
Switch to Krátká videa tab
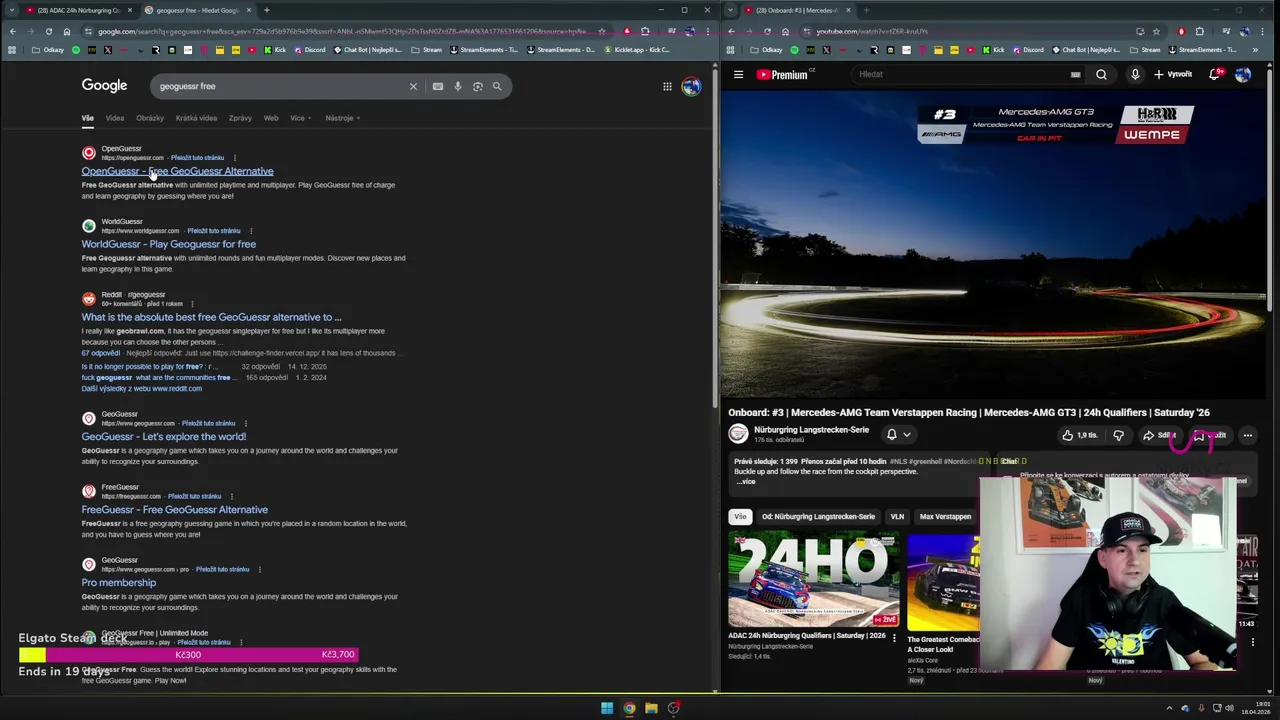coord(196,118)
